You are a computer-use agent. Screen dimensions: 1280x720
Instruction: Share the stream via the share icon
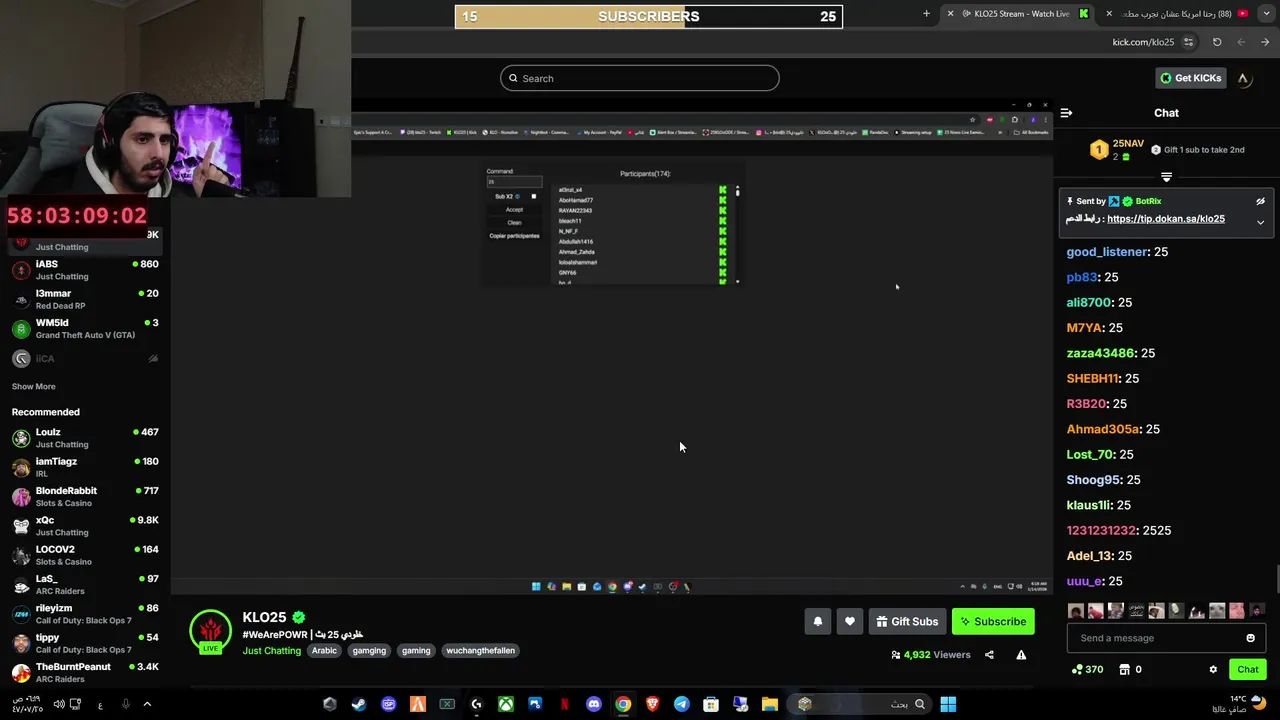click(x=989, y=655)
